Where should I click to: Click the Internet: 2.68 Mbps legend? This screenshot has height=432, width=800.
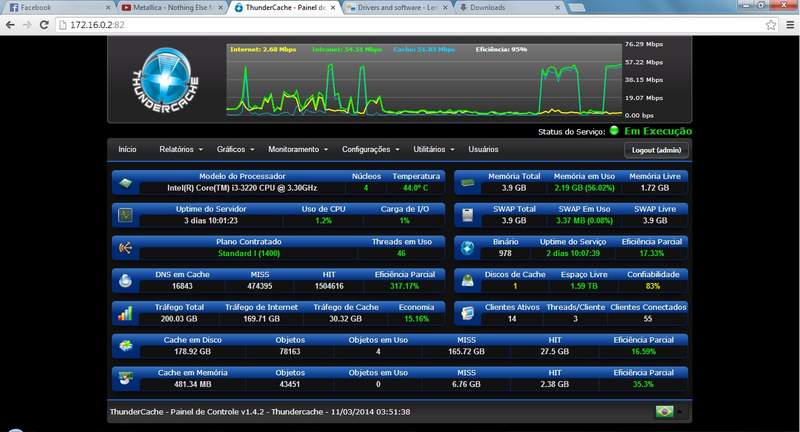coord(263,49)
